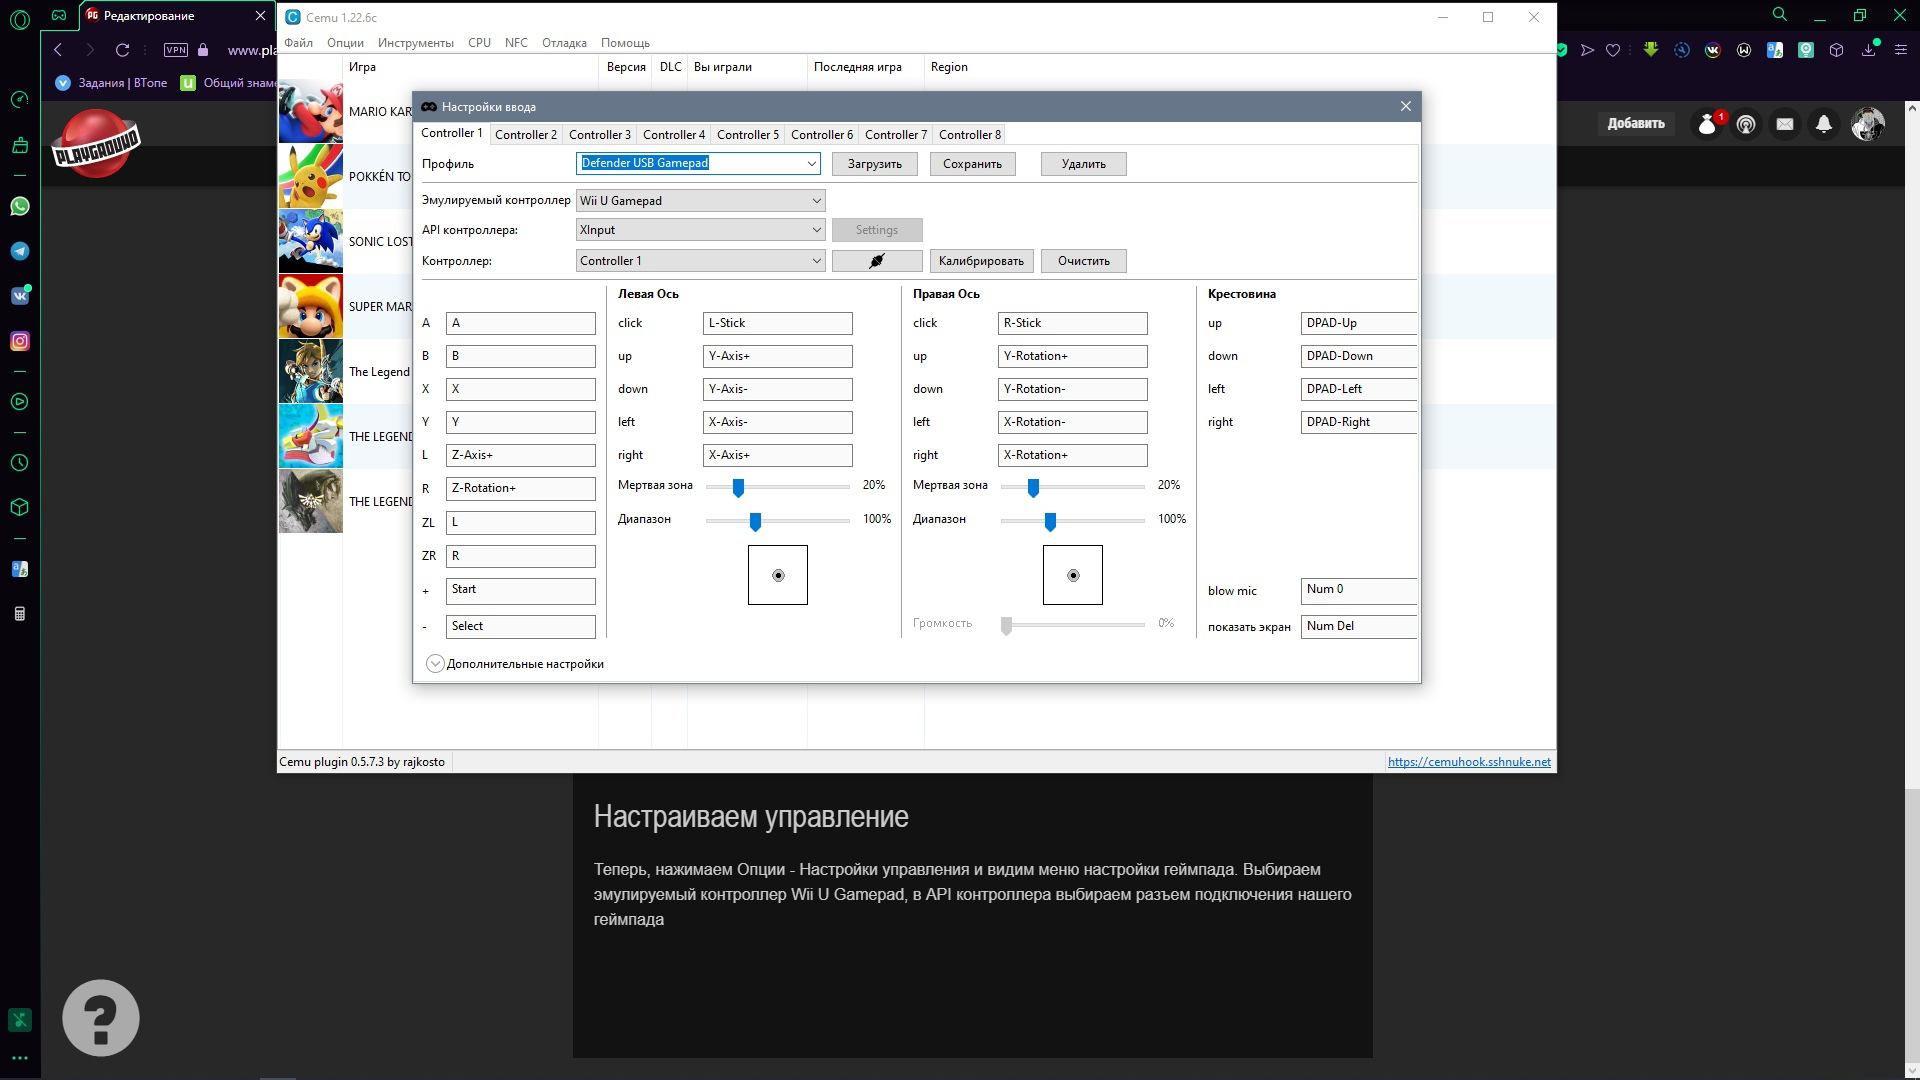Screen dimensions: 1920x1080
Task: Open History clock icon in Opera sidebar
Action: (x=19, y=463)
